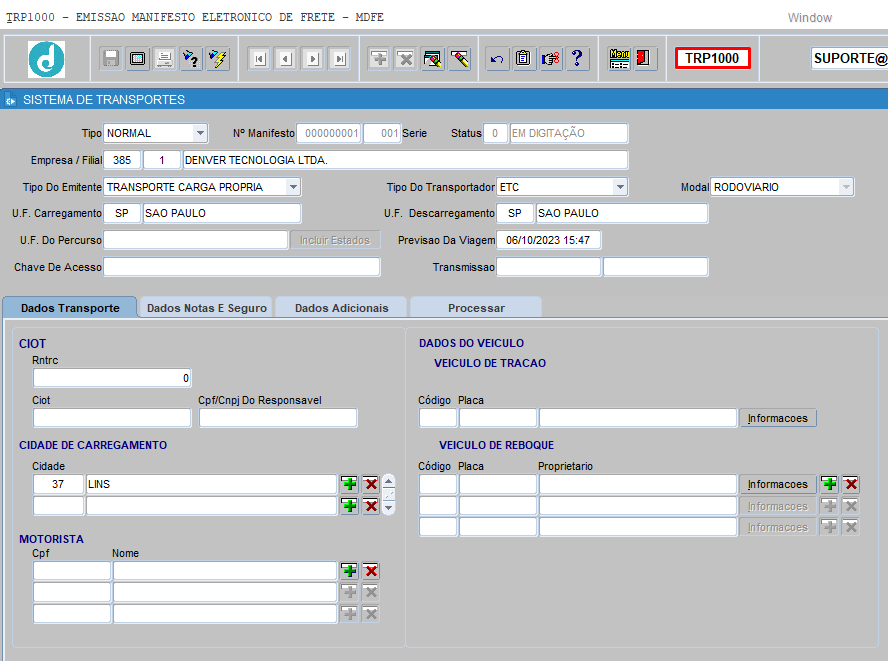Click the toolbar Delete record X icon

coord(405,58)
